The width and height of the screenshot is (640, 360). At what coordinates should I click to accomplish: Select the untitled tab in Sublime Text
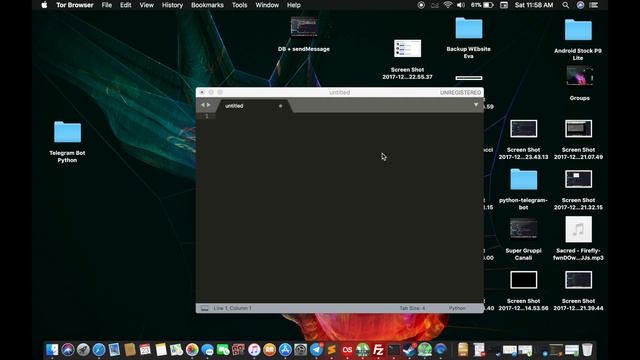[253, 106]
